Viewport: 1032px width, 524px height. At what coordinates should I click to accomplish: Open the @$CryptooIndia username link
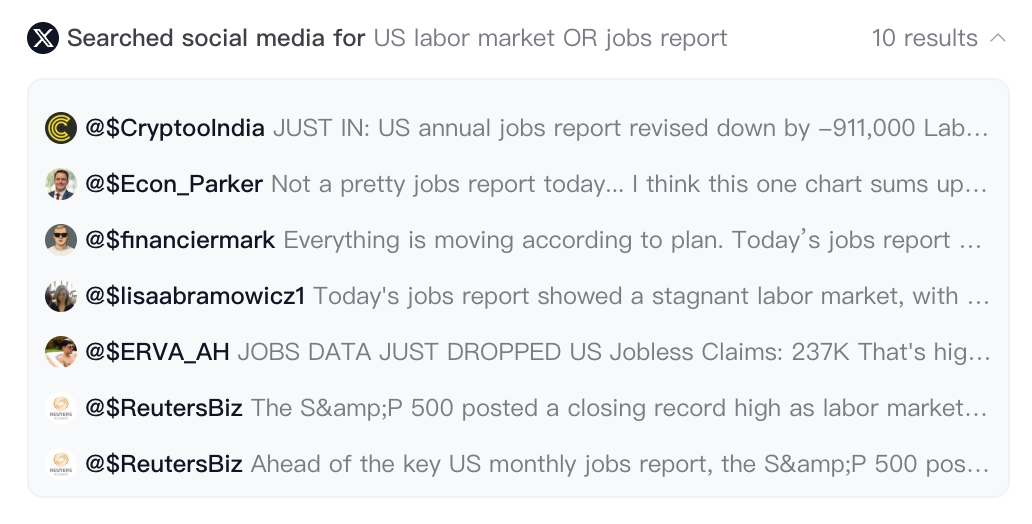pos(175,128)
